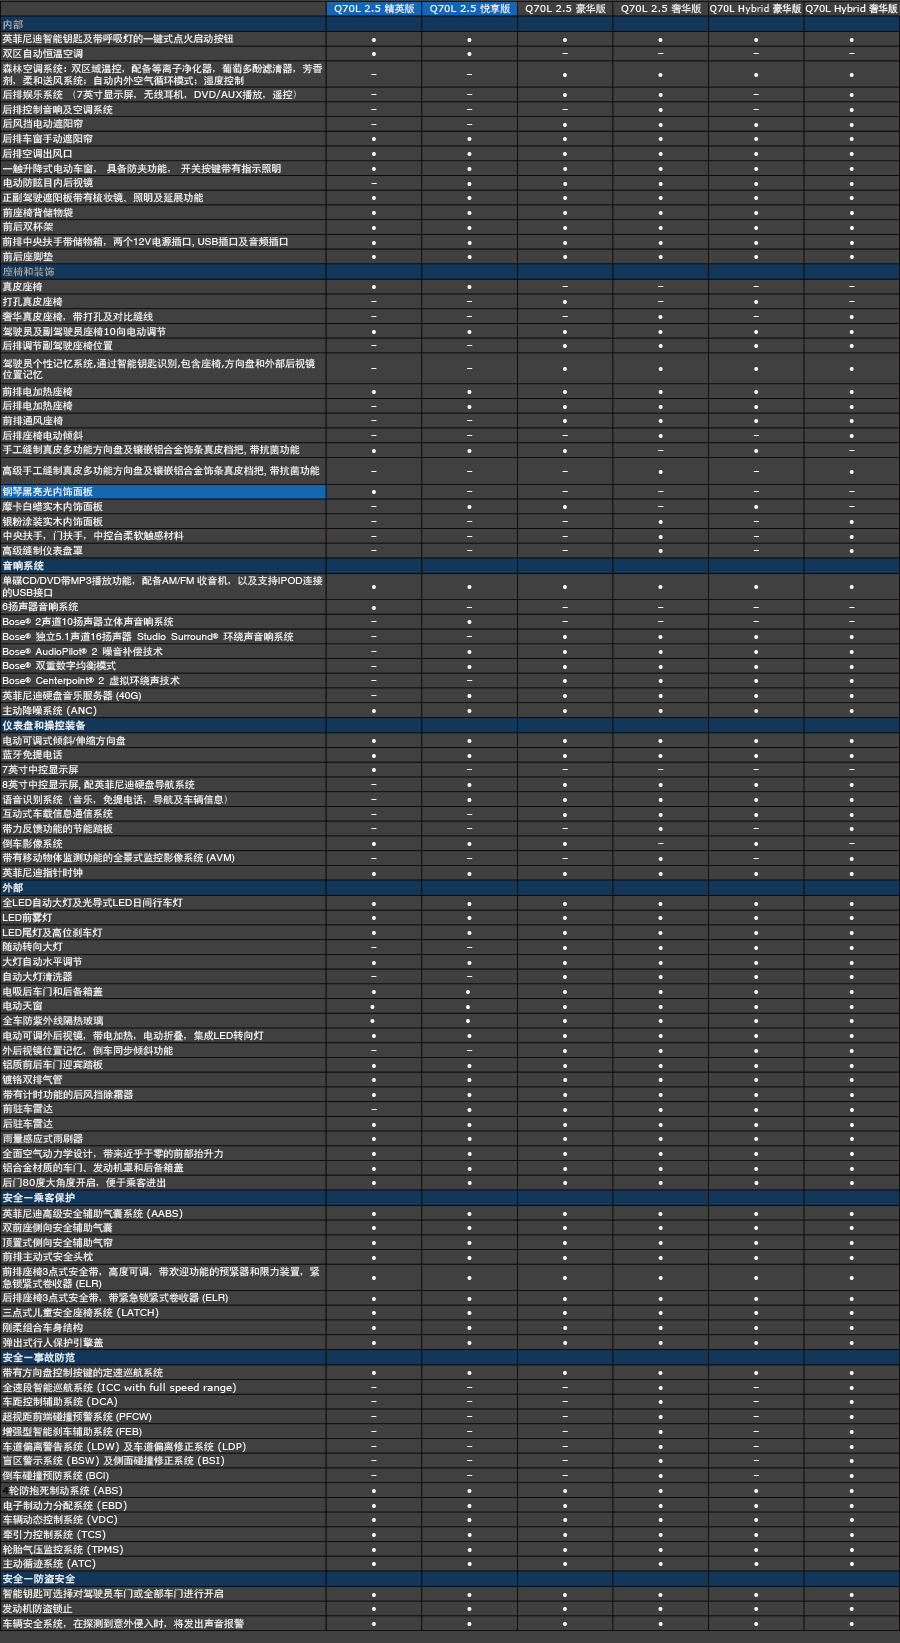Click the 外部 section header
900x1643 pixels.
point(13,888)
